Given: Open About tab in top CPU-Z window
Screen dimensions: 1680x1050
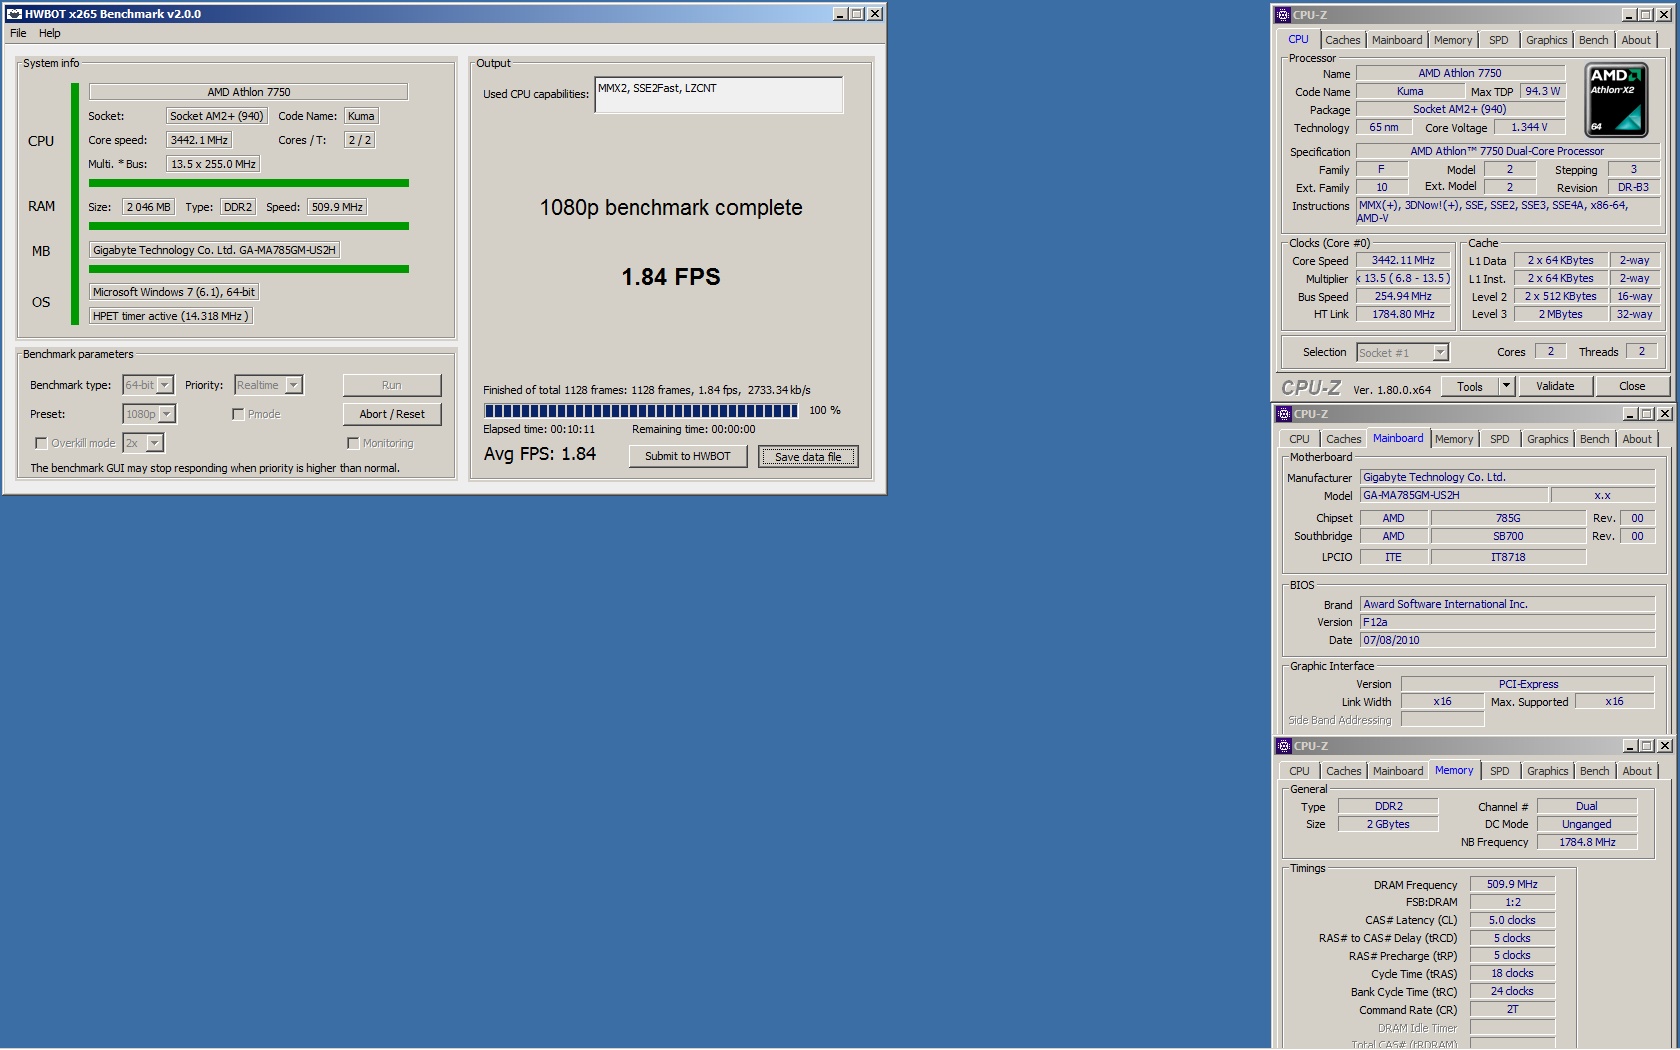Looking at the screenshot, I should click(x=1636, y=40).
